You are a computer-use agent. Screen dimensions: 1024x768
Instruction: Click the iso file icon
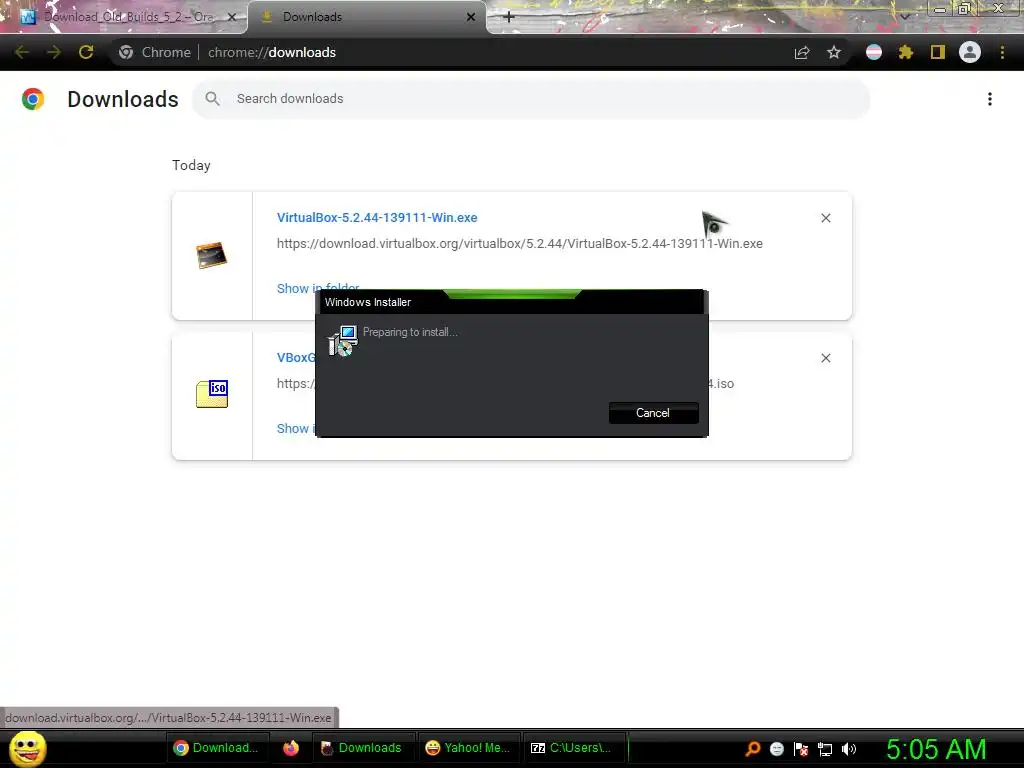pyautogui.click(x=212, y=394)
